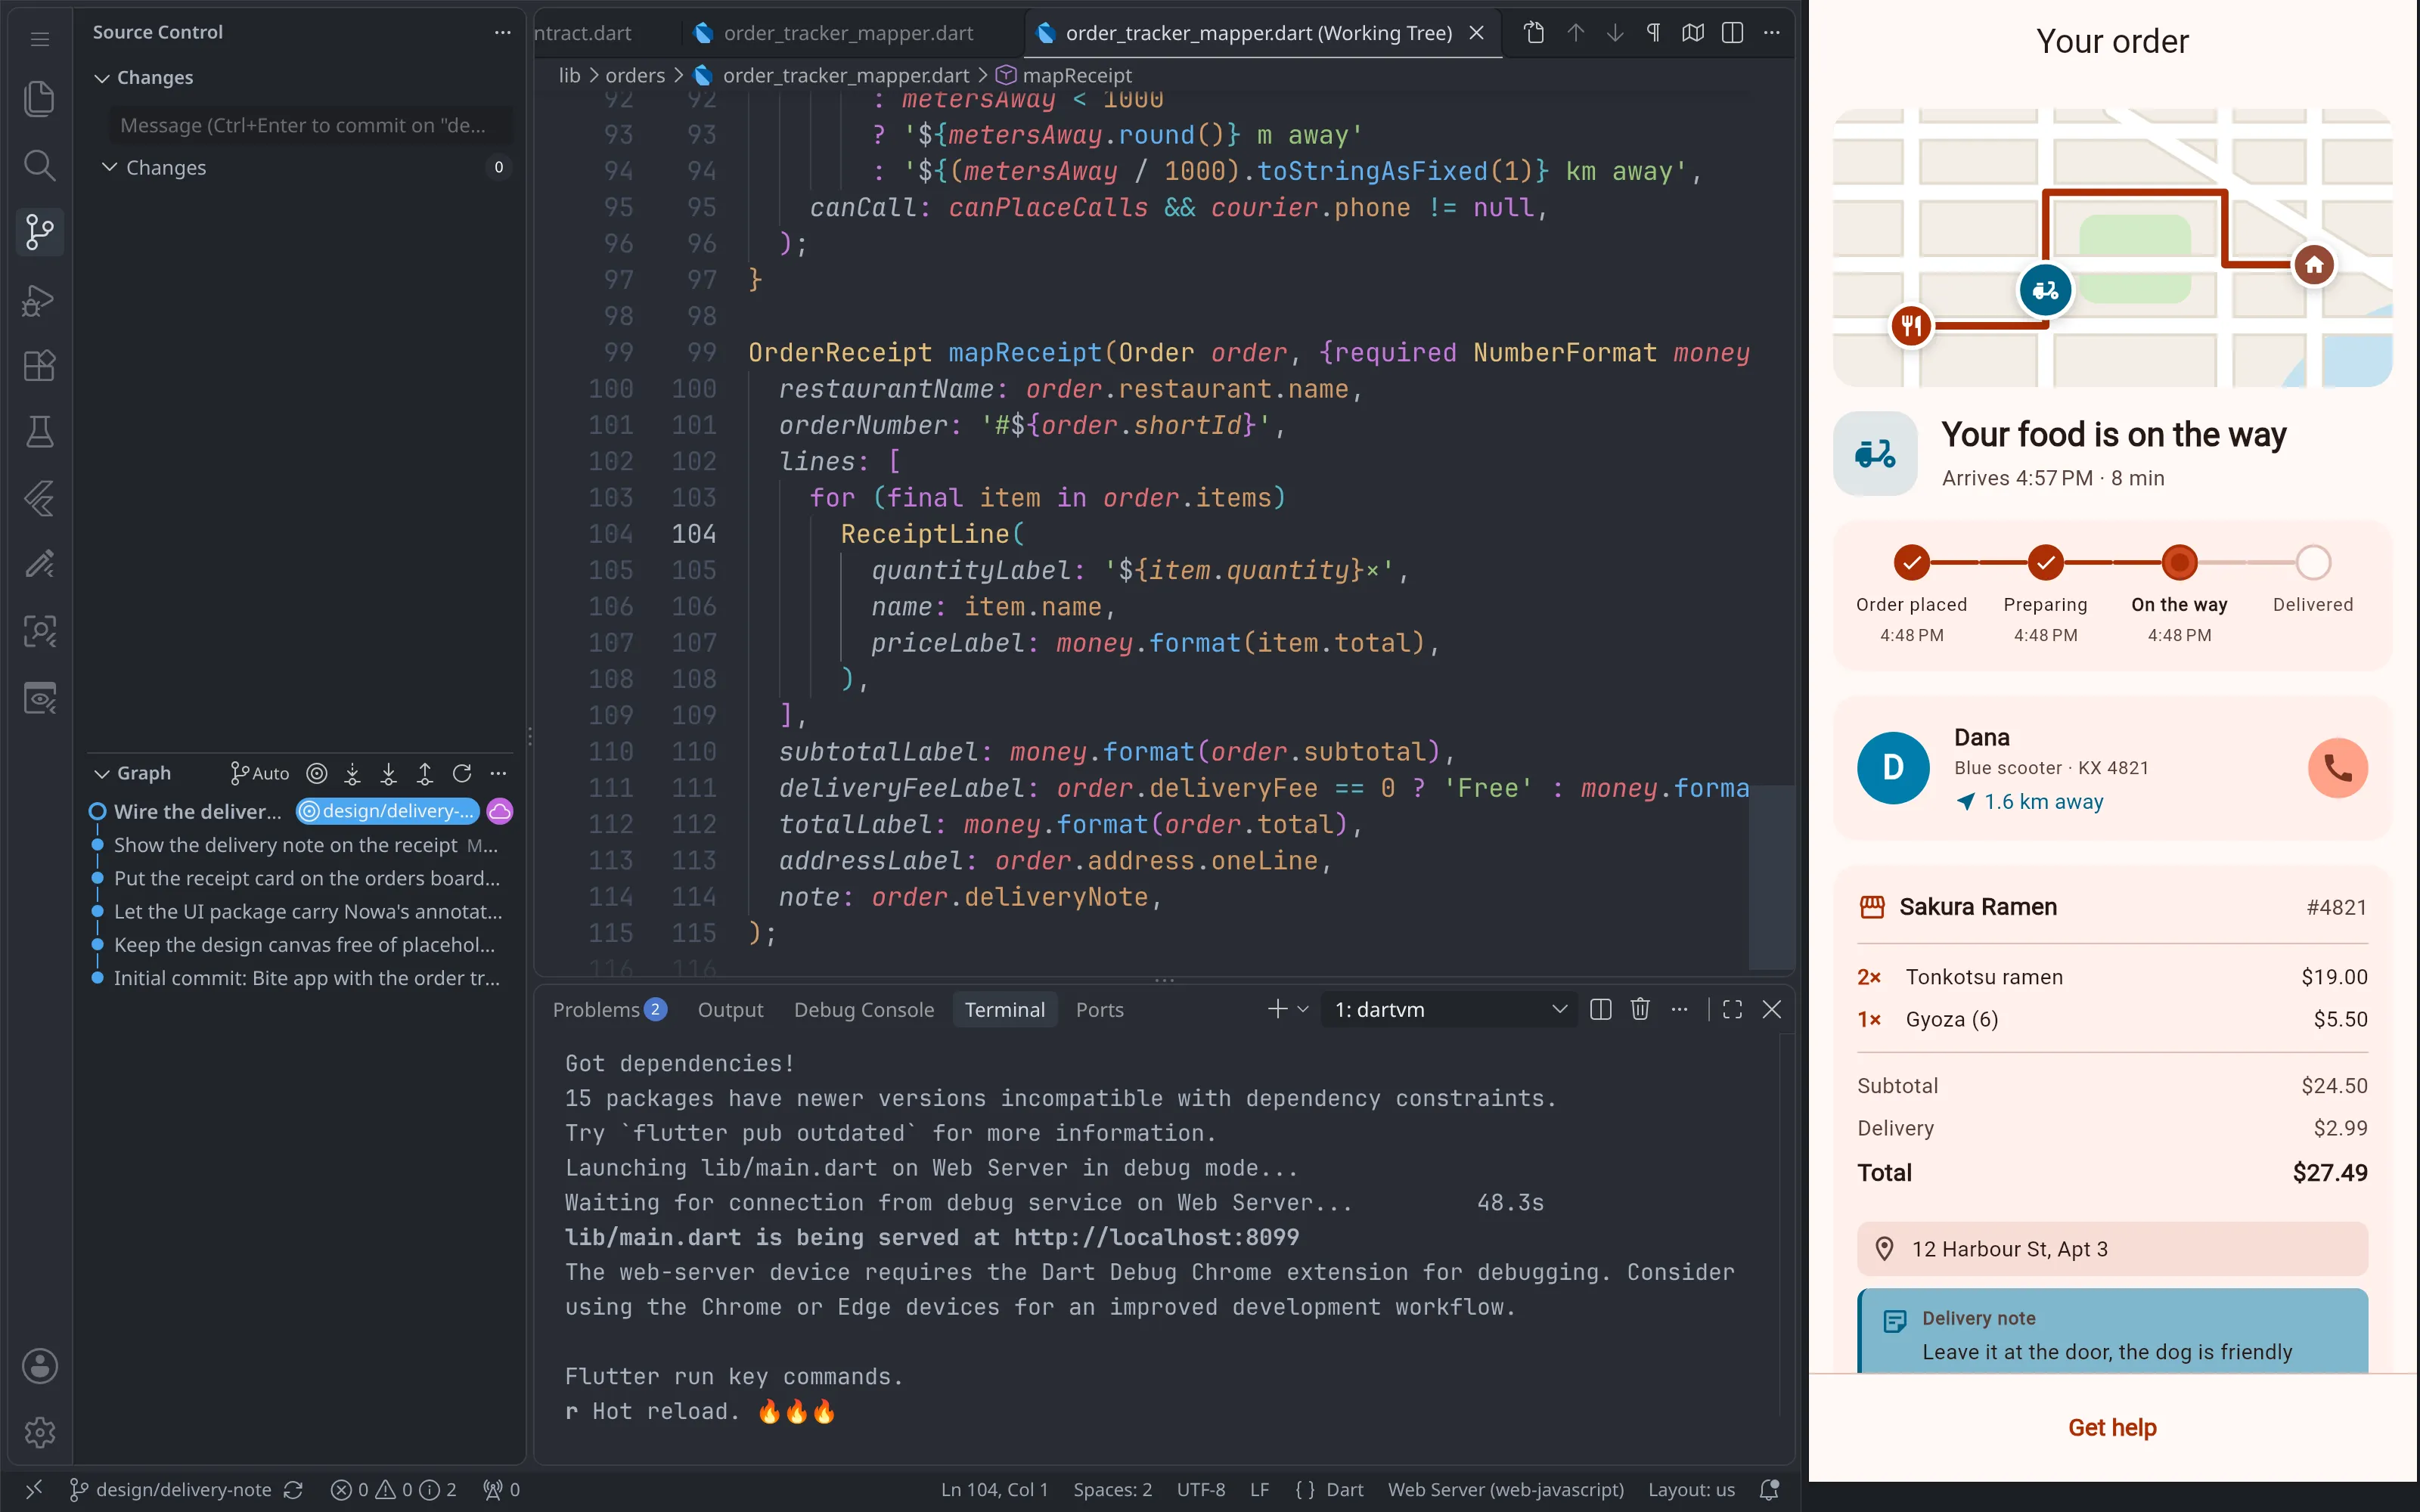Image resolution: width=2420 pixels, height=1512 pixels.
Task: Switch to the Problems tab
Action: coord(609,1009)
